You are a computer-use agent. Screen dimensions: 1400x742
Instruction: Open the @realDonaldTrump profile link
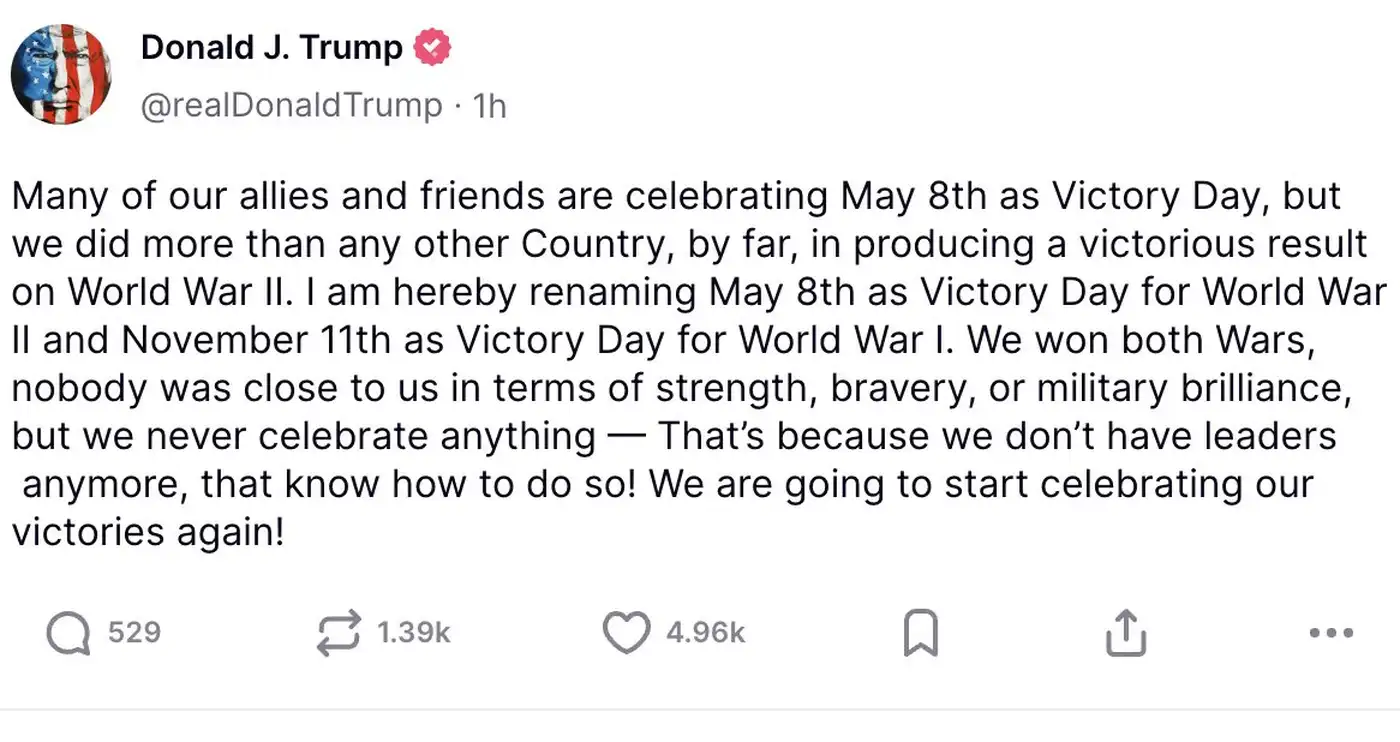click(x=290, y=104)
